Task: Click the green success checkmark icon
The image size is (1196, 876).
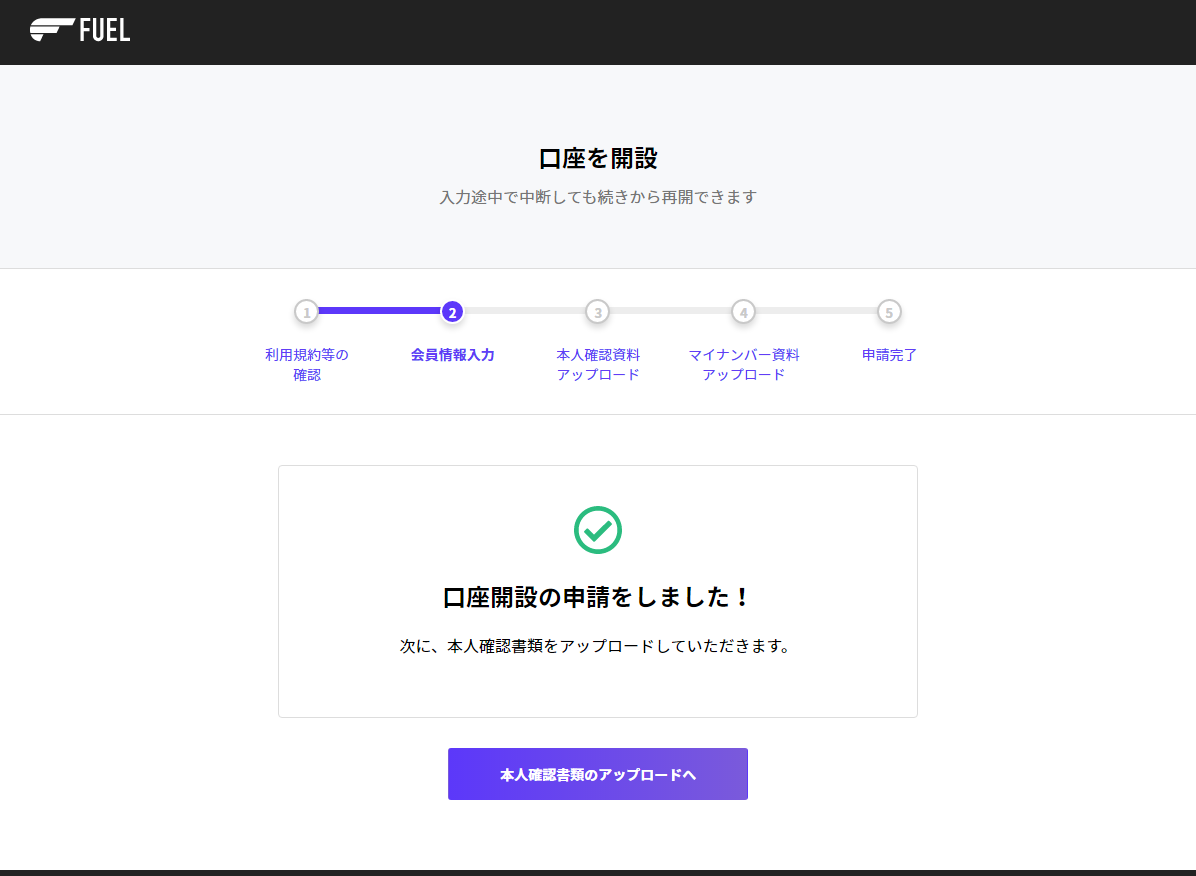Action: click(x=598, y=529)
